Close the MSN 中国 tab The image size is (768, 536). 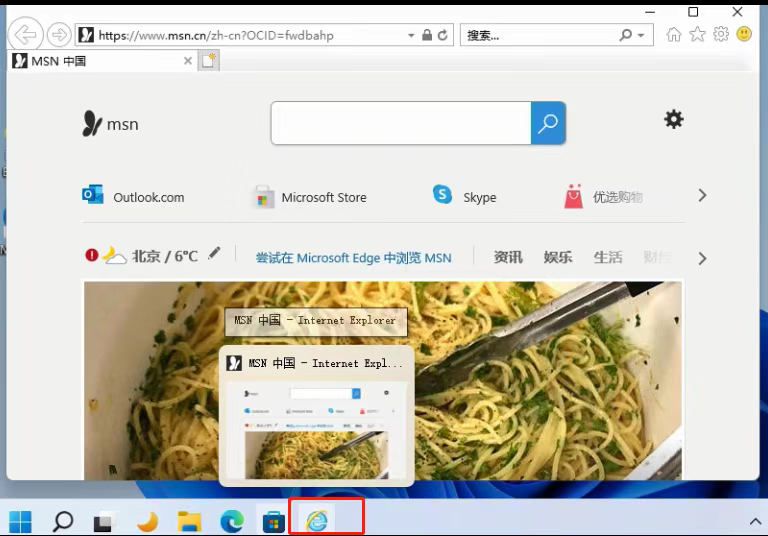[x=188, y=61]
